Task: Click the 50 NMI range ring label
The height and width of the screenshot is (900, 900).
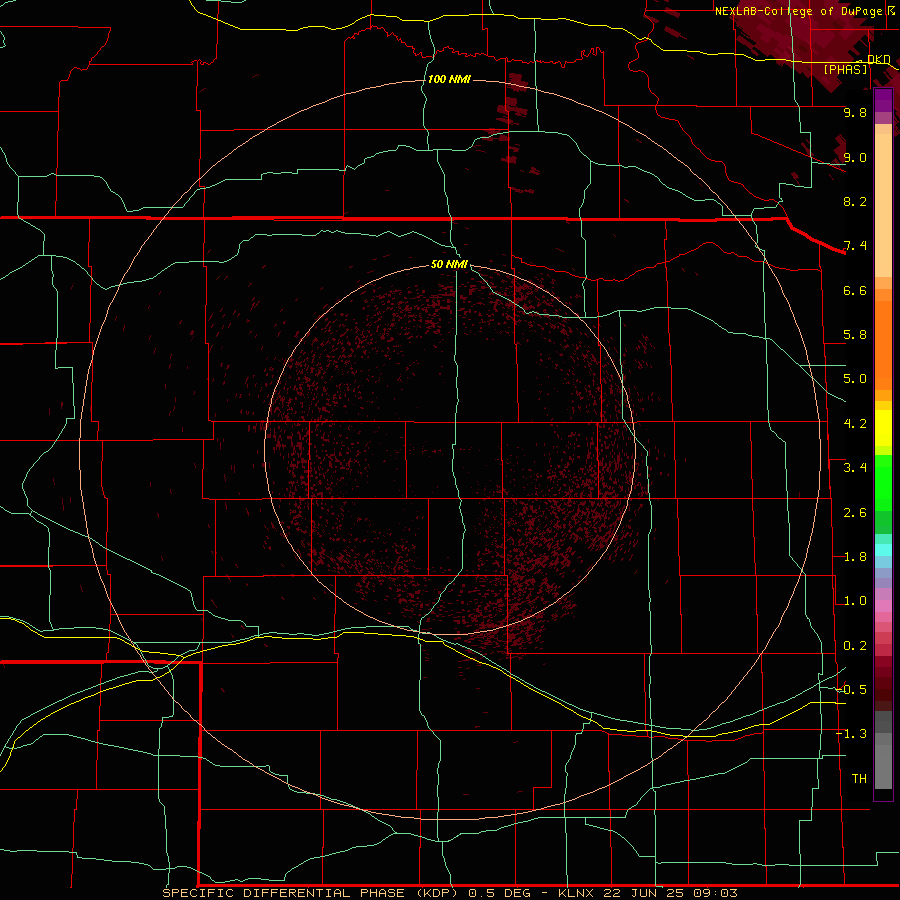Action: (x=449, y=264)
